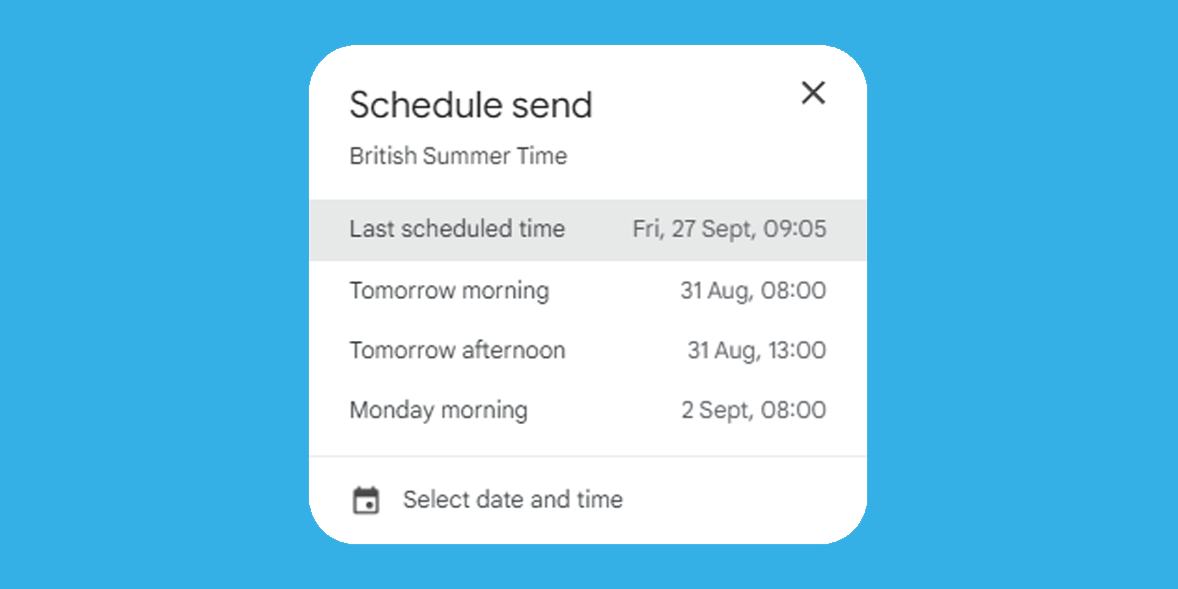Select Tomorrow afternoon option
Viewport: 1178px width, 589px height.
(x=587, y=351)
